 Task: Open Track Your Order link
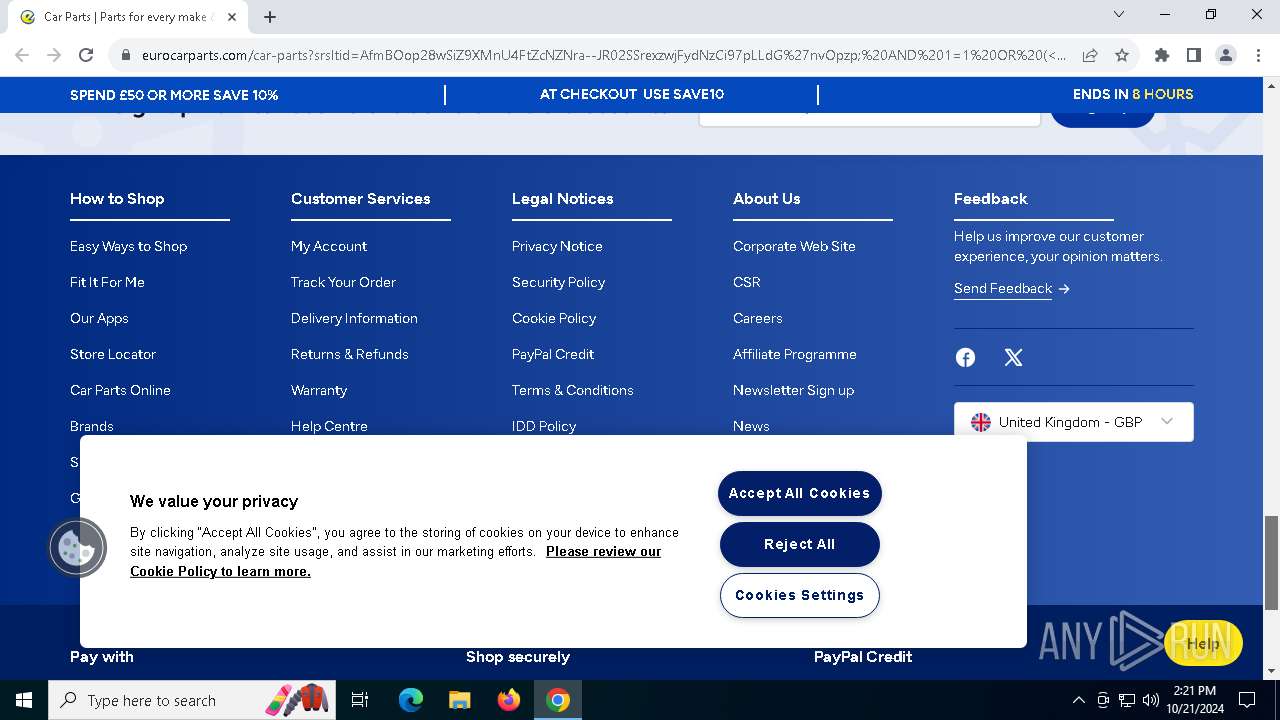343,282
